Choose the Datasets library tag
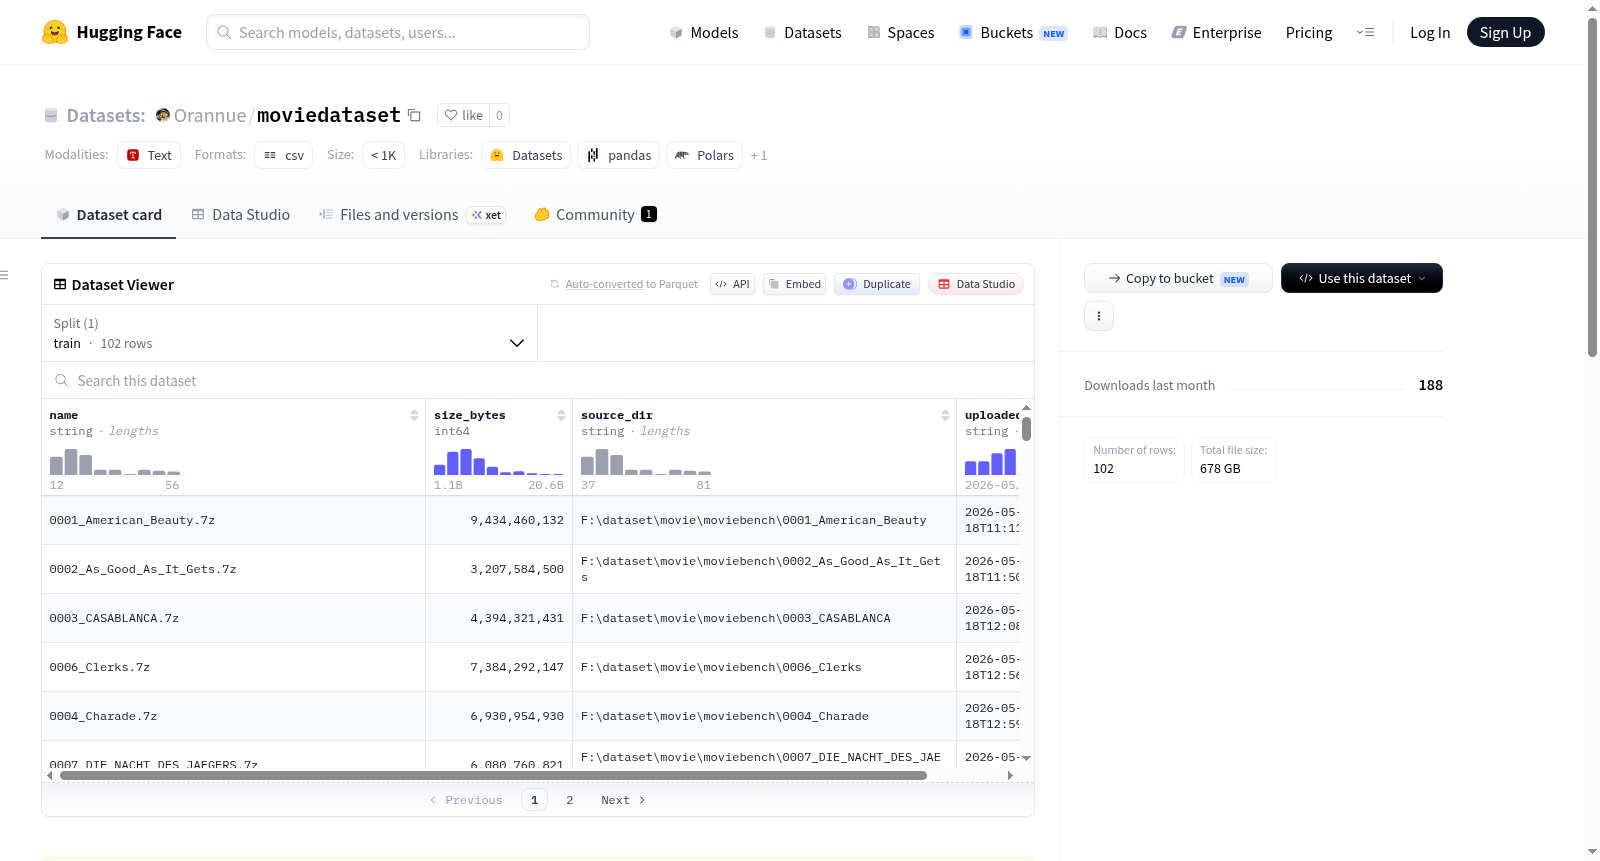The width and height of the screenshot is (1600, 861). pyautogui.click(x=526, y=155)
